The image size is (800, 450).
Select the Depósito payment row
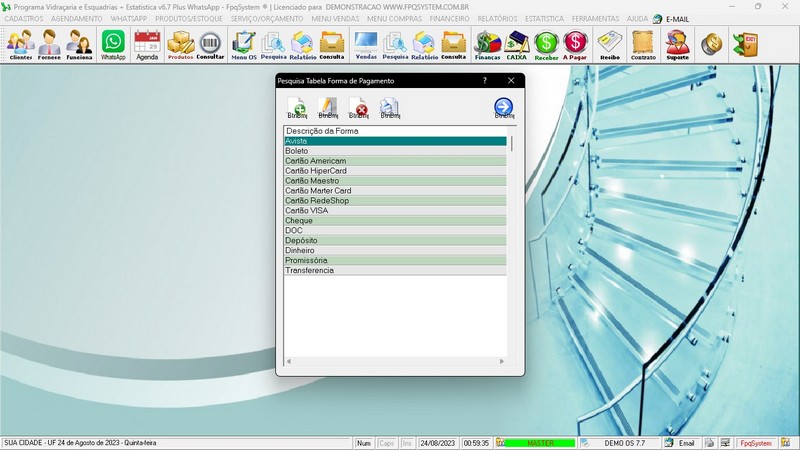395,240
